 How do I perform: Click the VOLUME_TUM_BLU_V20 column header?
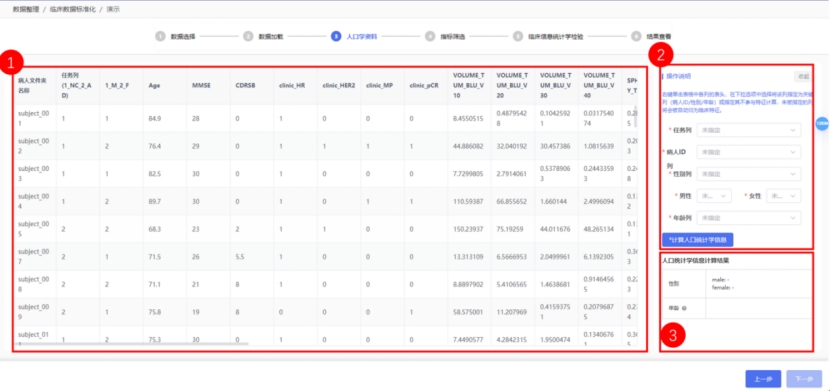(512, 85)
